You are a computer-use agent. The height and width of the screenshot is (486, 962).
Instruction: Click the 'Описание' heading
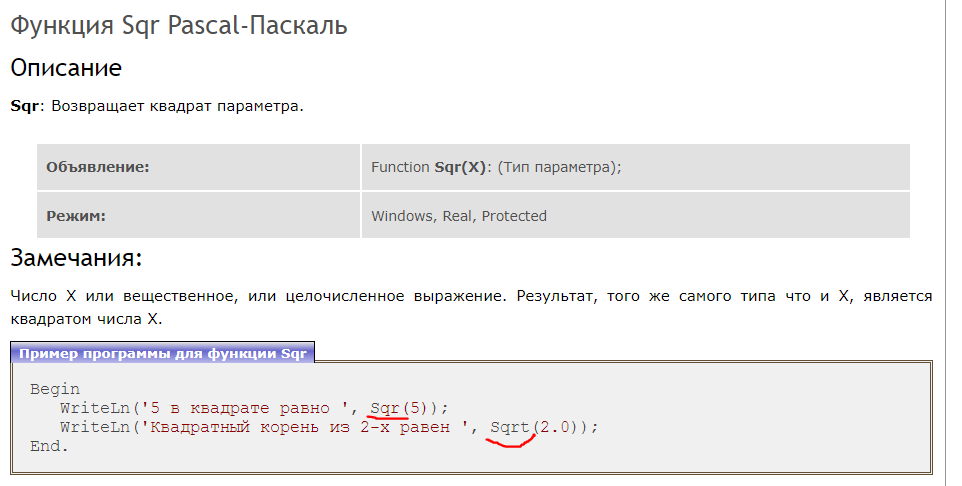[x=66, y=68]
